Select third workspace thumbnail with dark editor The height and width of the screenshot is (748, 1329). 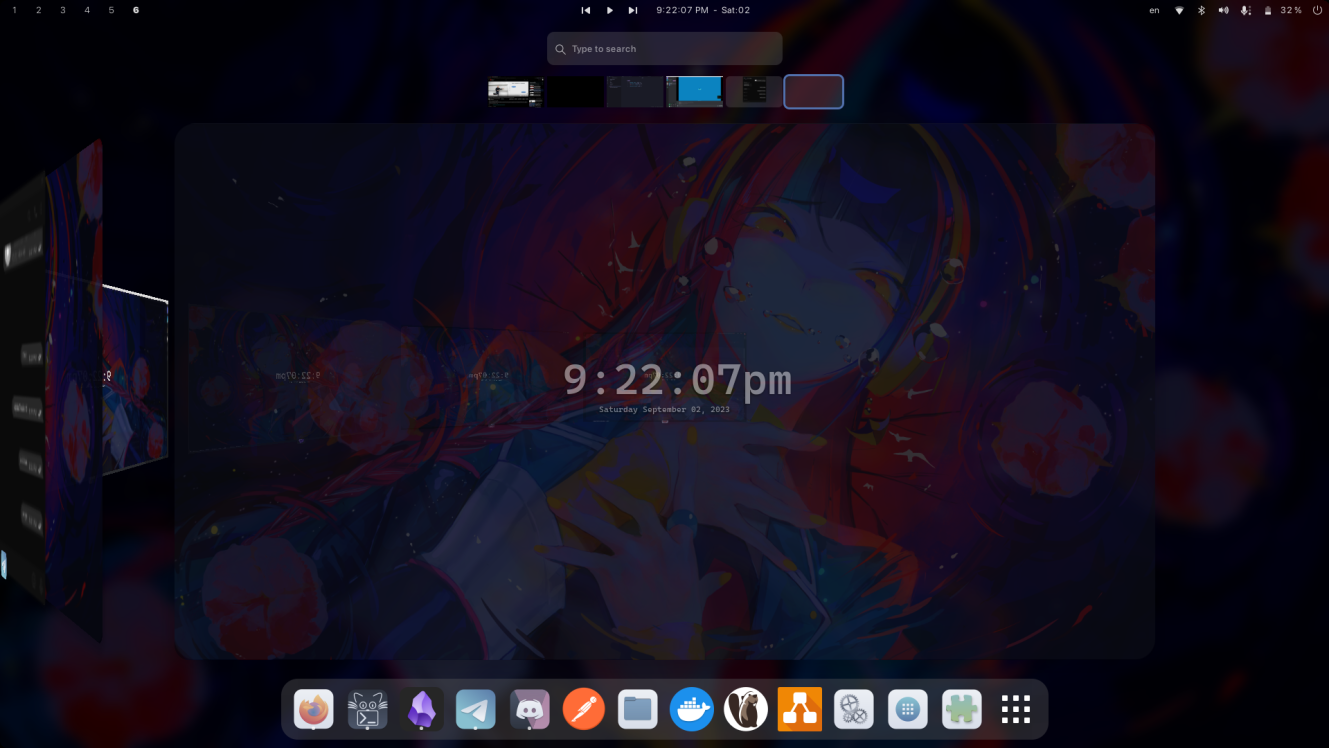point(635,92)
